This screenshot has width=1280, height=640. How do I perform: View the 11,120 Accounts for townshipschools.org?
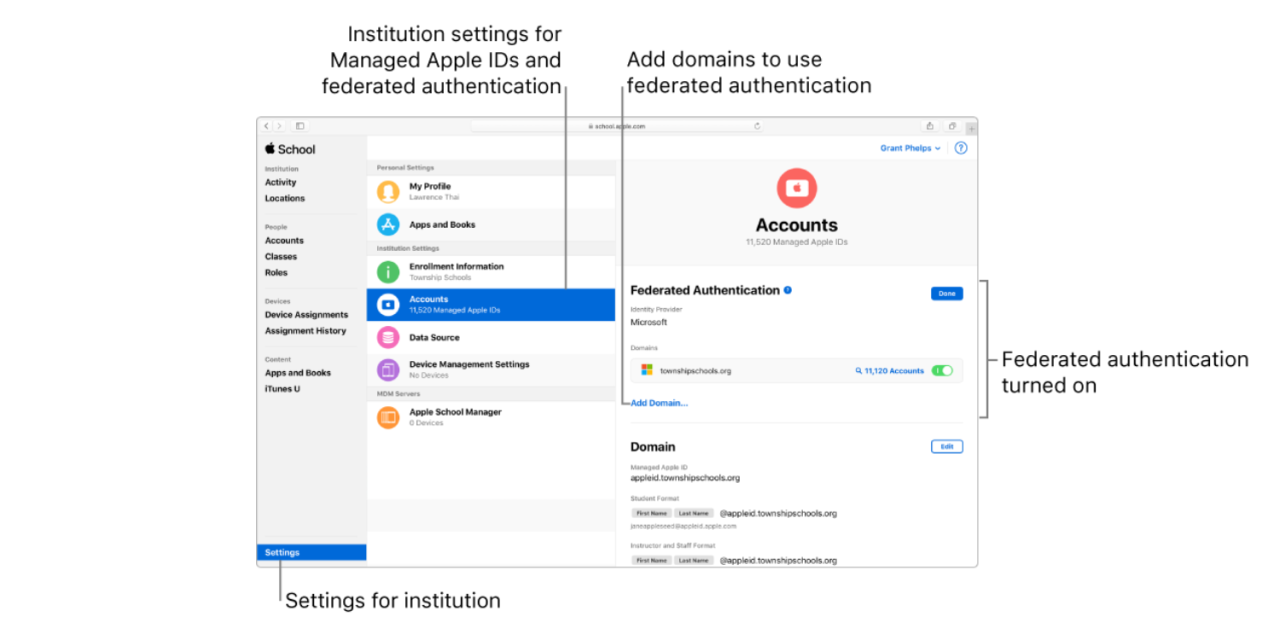click(892, 370)
